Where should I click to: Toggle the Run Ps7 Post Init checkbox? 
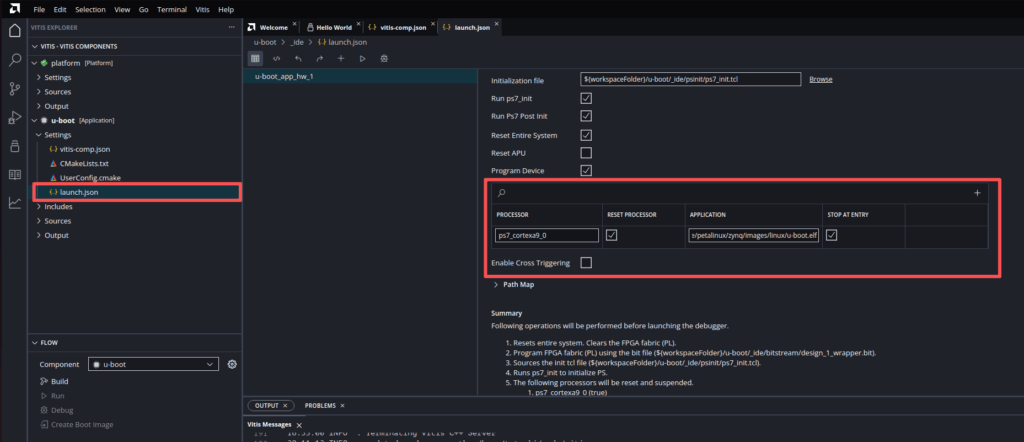click(586, 116)
